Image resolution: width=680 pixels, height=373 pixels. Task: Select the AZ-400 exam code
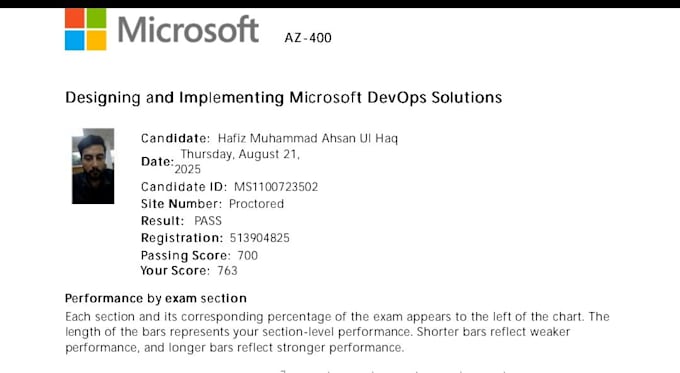tap(308, 38)
